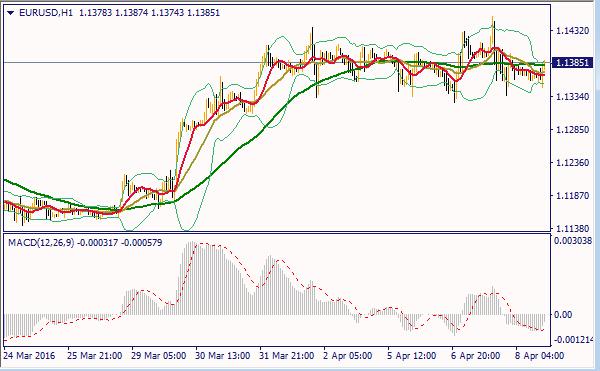The width and height of the screenshot is (600, 371).
Task: Click the OHLC values 1.13783 1.13874 1.13743 1.13851
Action: pyautogui.click(x=150, y=13)
